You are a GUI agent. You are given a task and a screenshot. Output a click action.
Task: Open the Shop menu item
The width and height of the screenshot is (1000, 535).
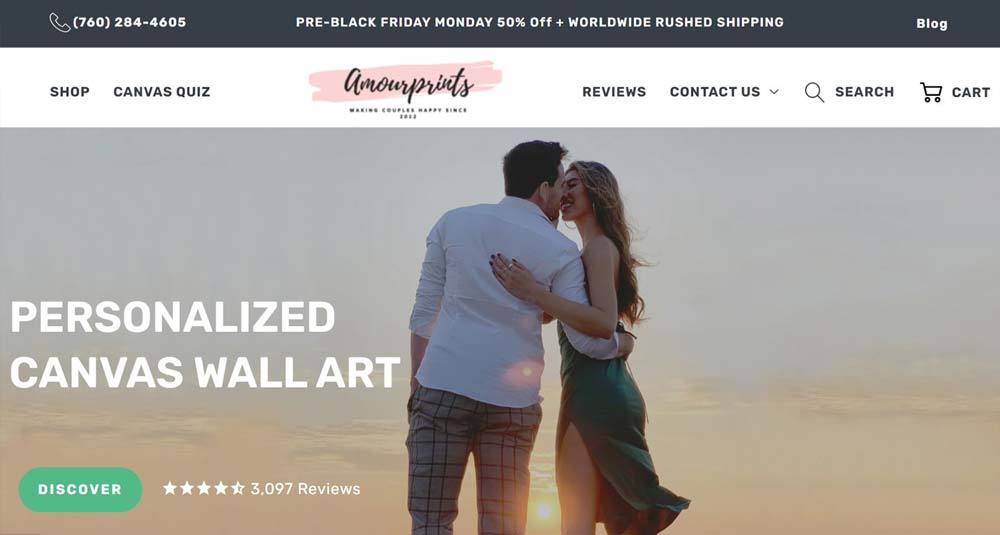click(70, 92)
